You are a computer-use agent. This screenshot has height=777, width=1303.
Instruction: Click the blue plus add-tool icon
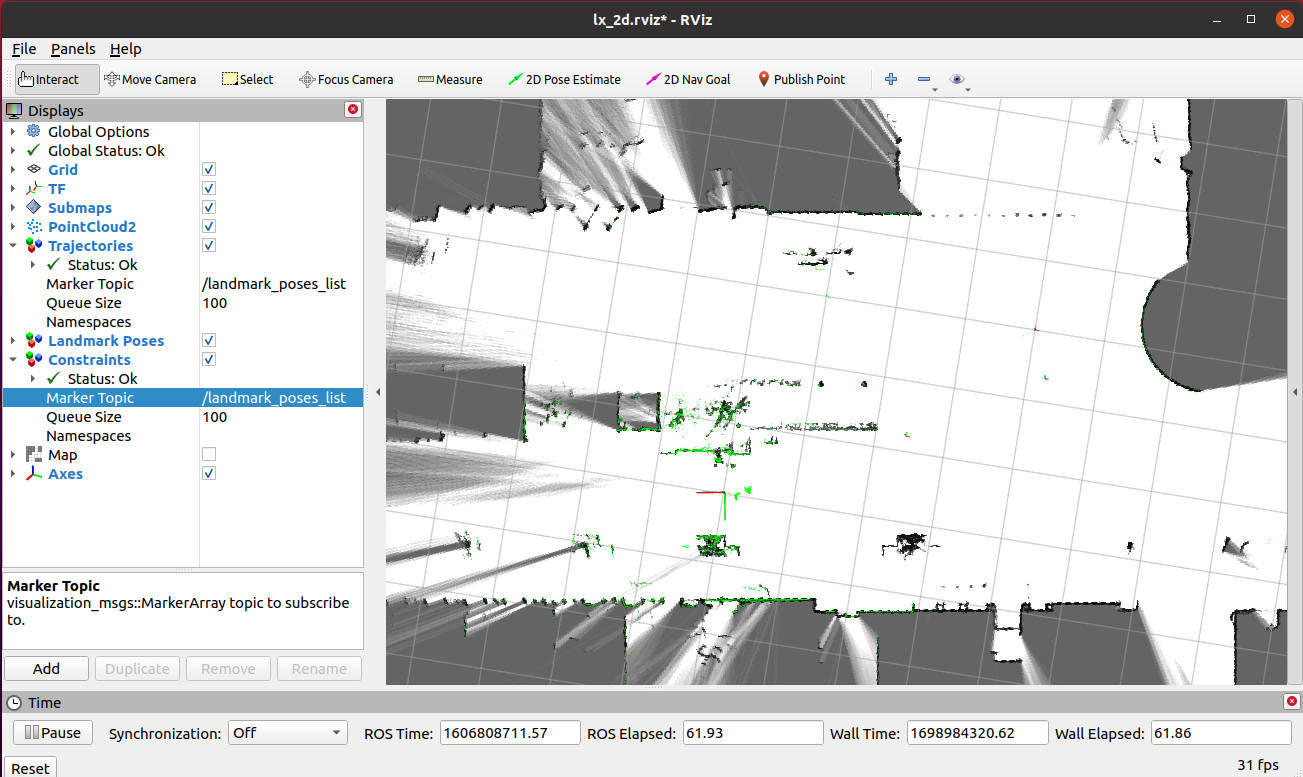[891, 79]
